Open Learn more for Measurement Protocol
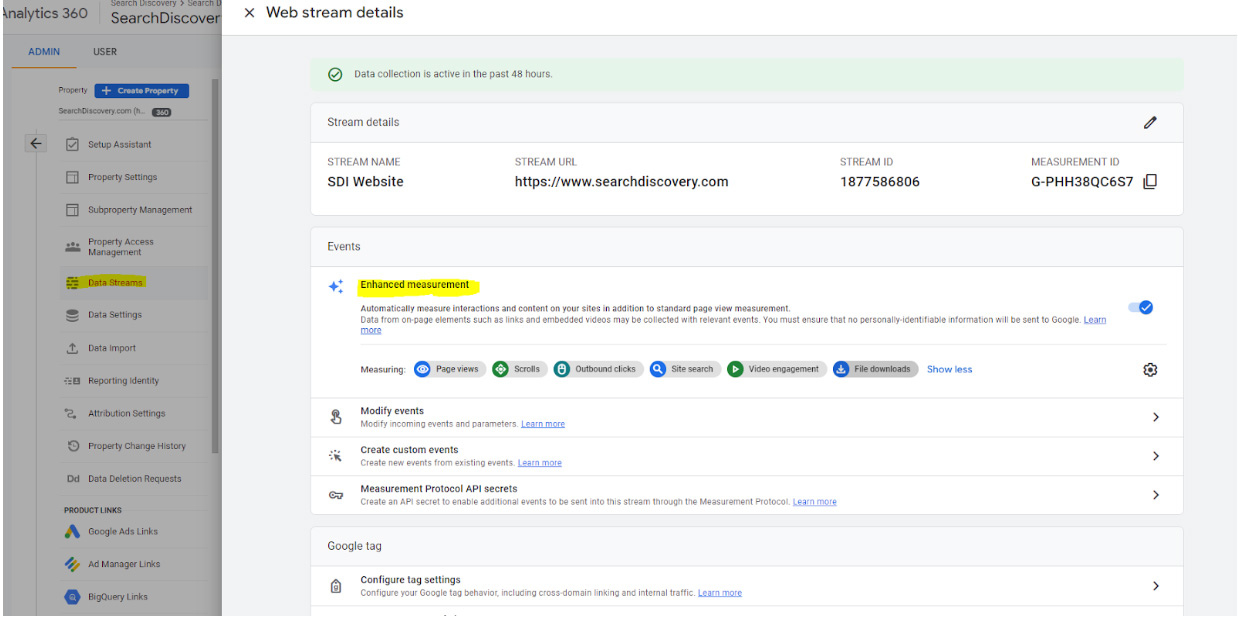Image resolution: width=1238 pixels, height=617 pixels. pos(815,502)
